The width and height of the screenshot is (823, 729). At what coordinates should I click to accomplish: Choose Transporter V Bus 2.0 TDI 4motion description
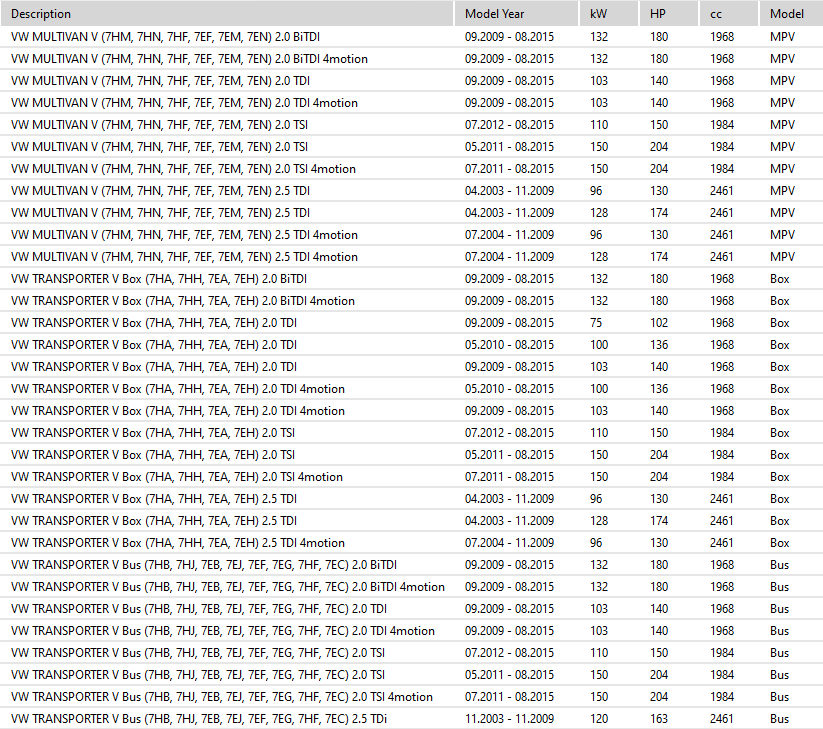[223, 631]
